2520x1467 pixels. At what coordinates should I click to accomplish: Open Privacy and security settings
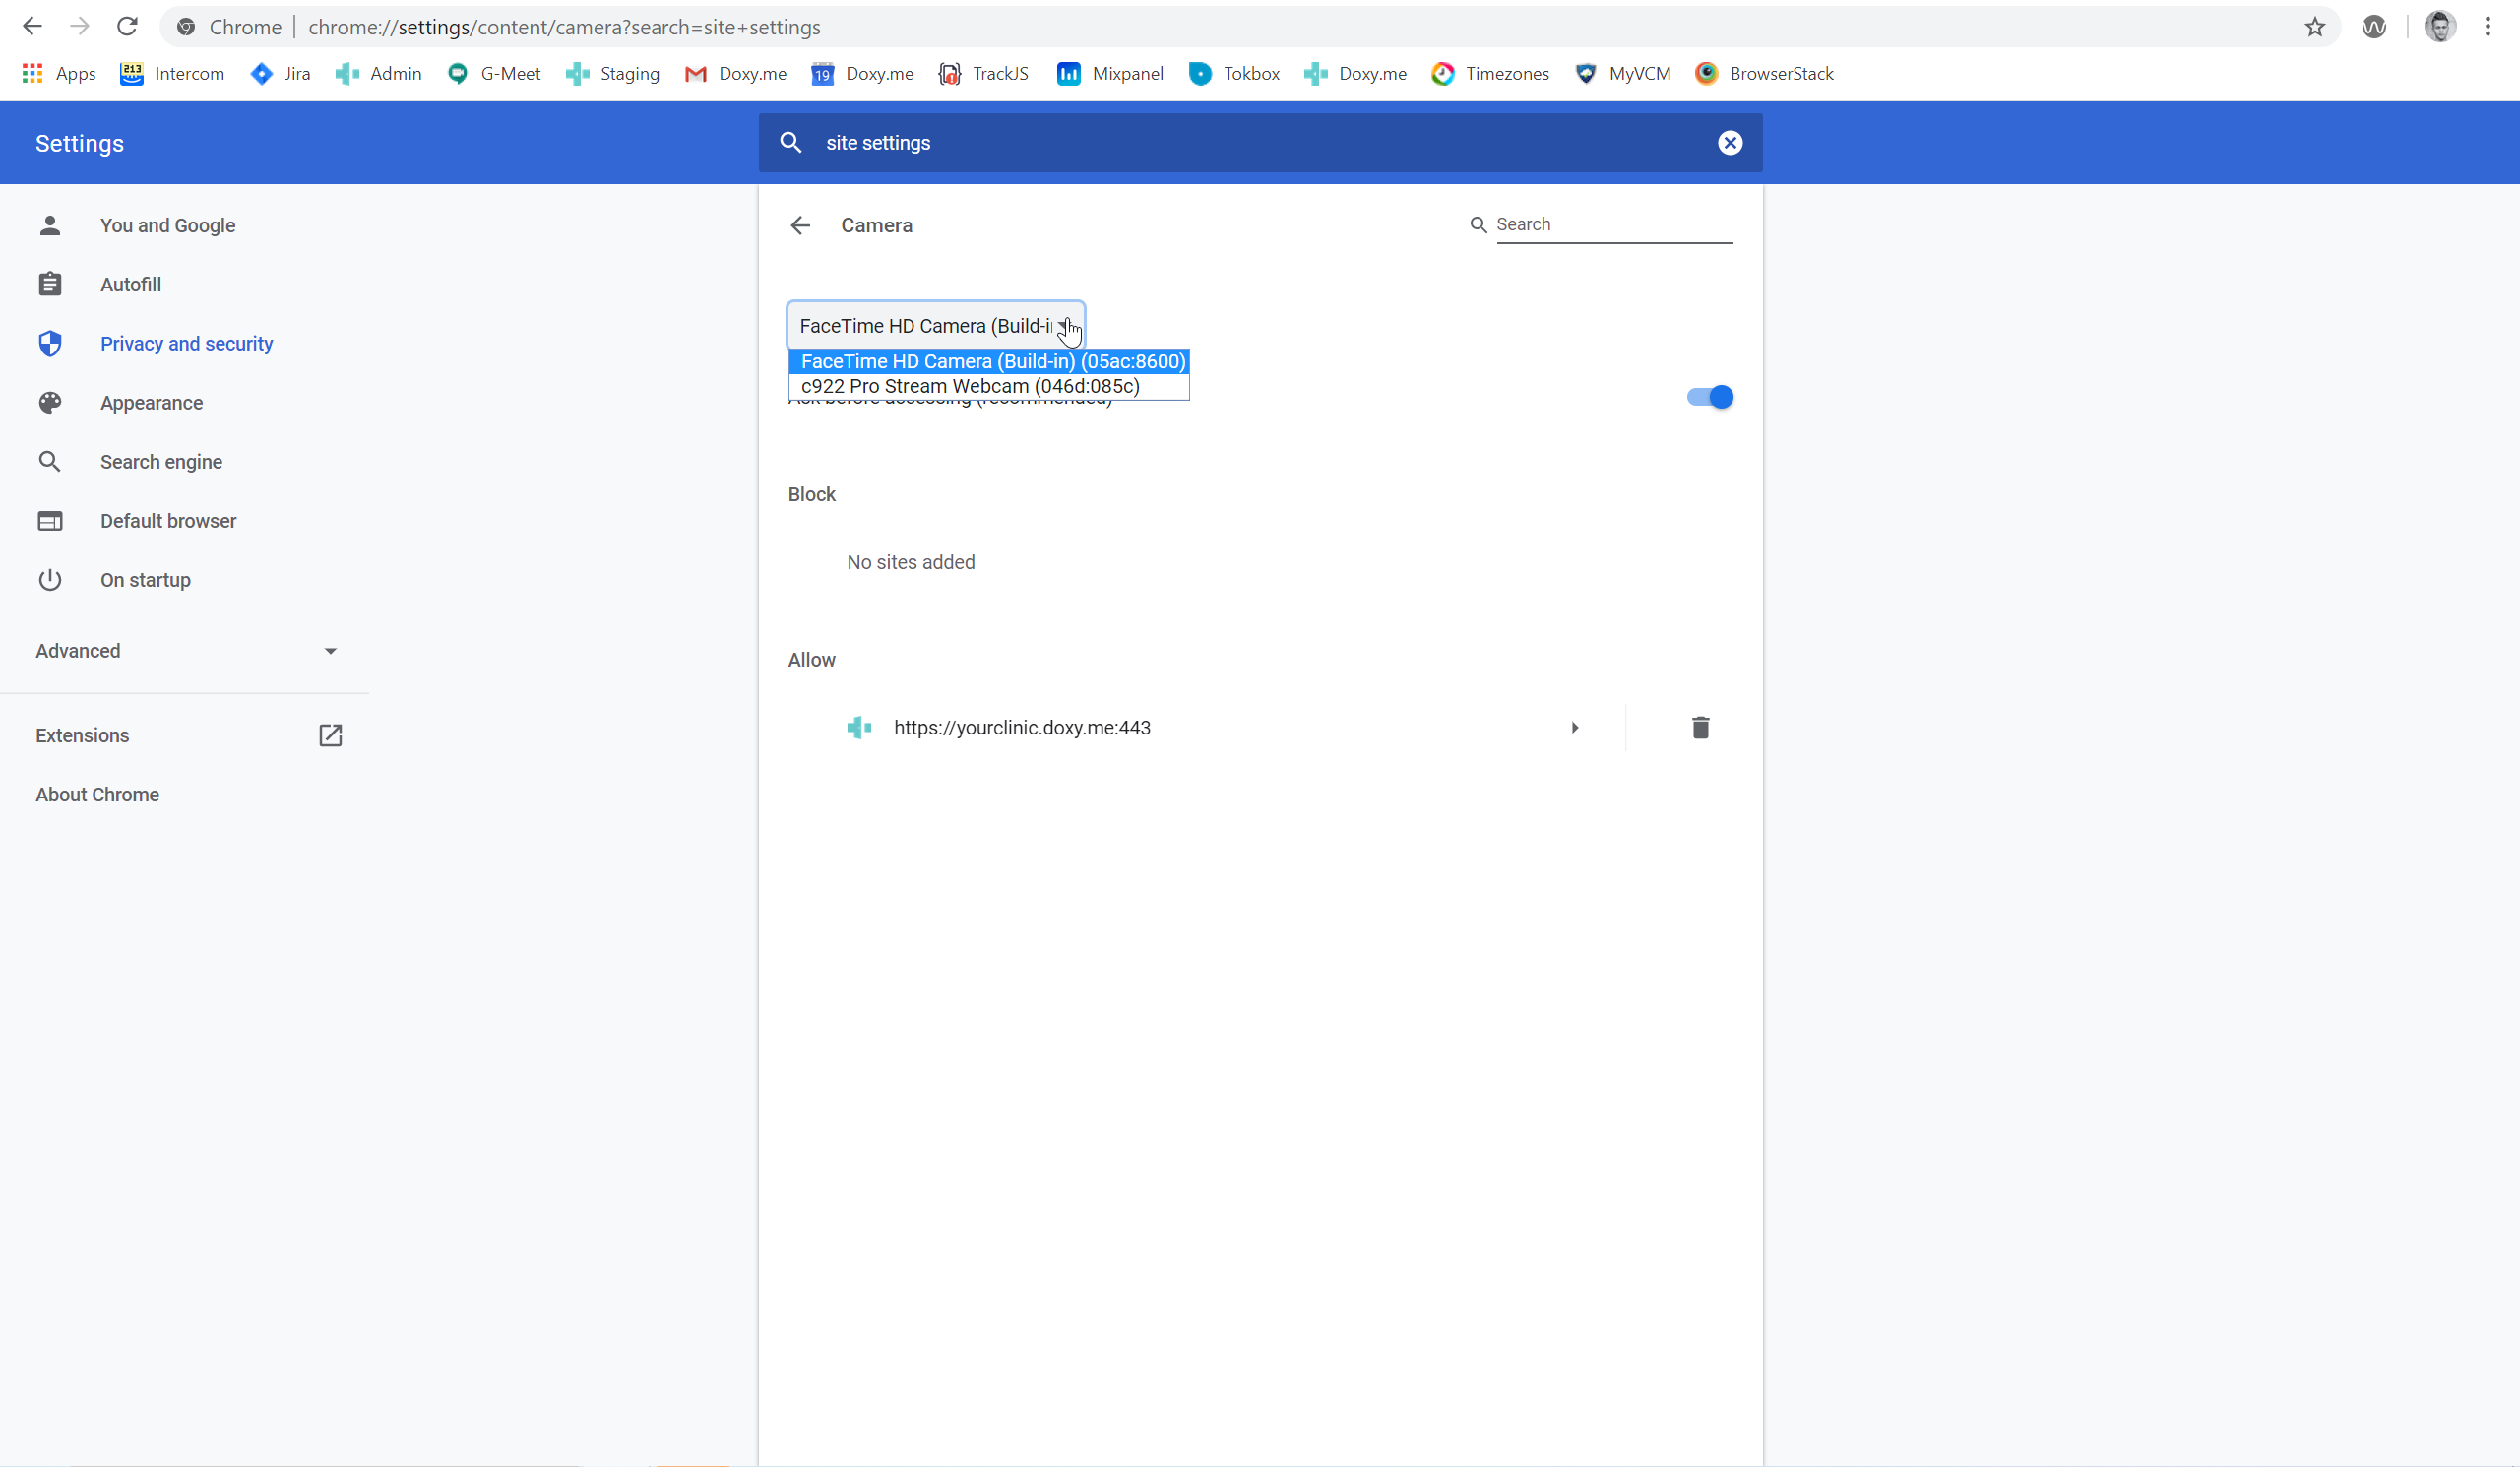pyautogui.click(x=186, y=344)
